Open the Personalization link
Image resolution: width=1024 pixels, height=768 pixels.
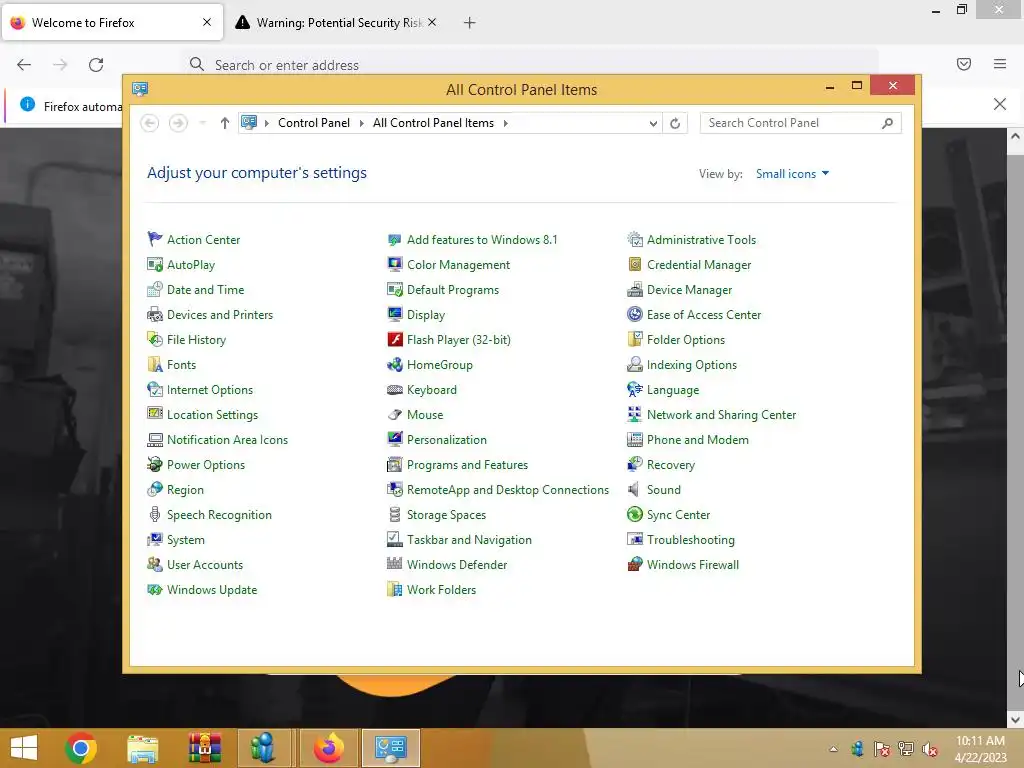point(447,440)
